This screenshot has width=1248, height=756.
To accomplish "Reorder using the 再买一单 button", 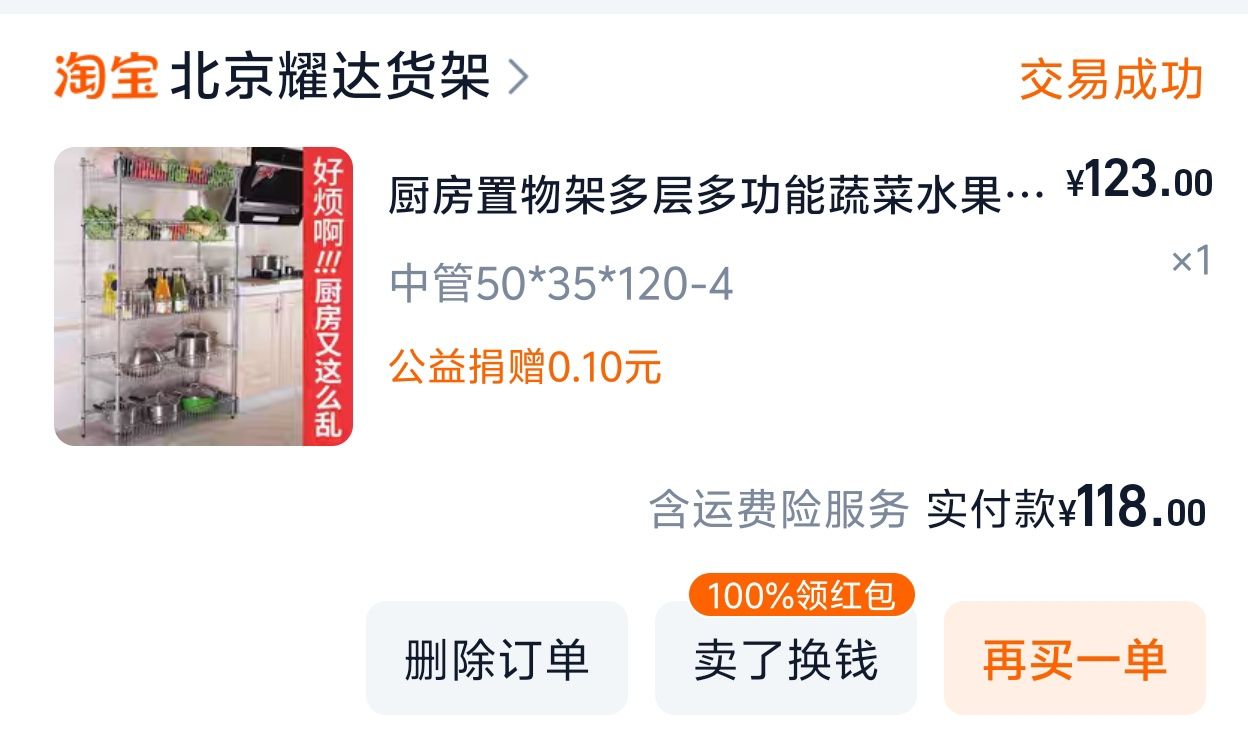I will coord(1075,658).
